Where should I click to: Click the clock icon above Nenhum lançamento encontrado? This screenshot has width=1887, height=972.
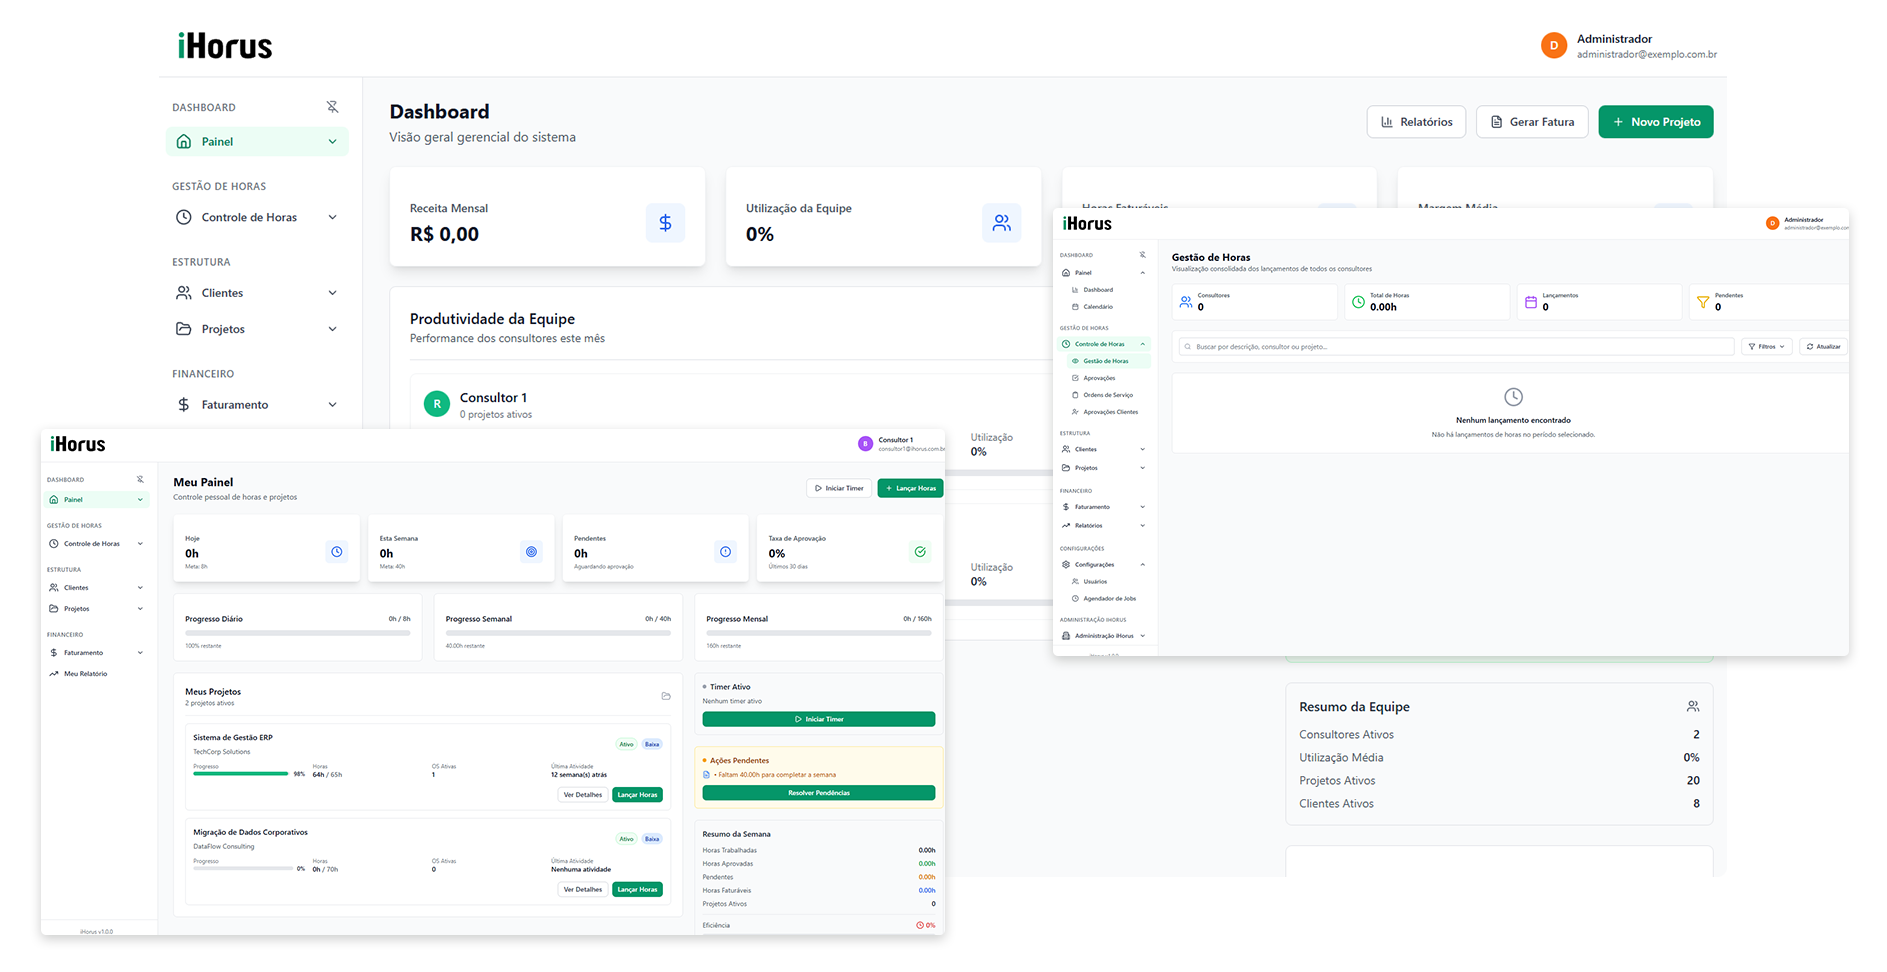(x=1514, y=397)
